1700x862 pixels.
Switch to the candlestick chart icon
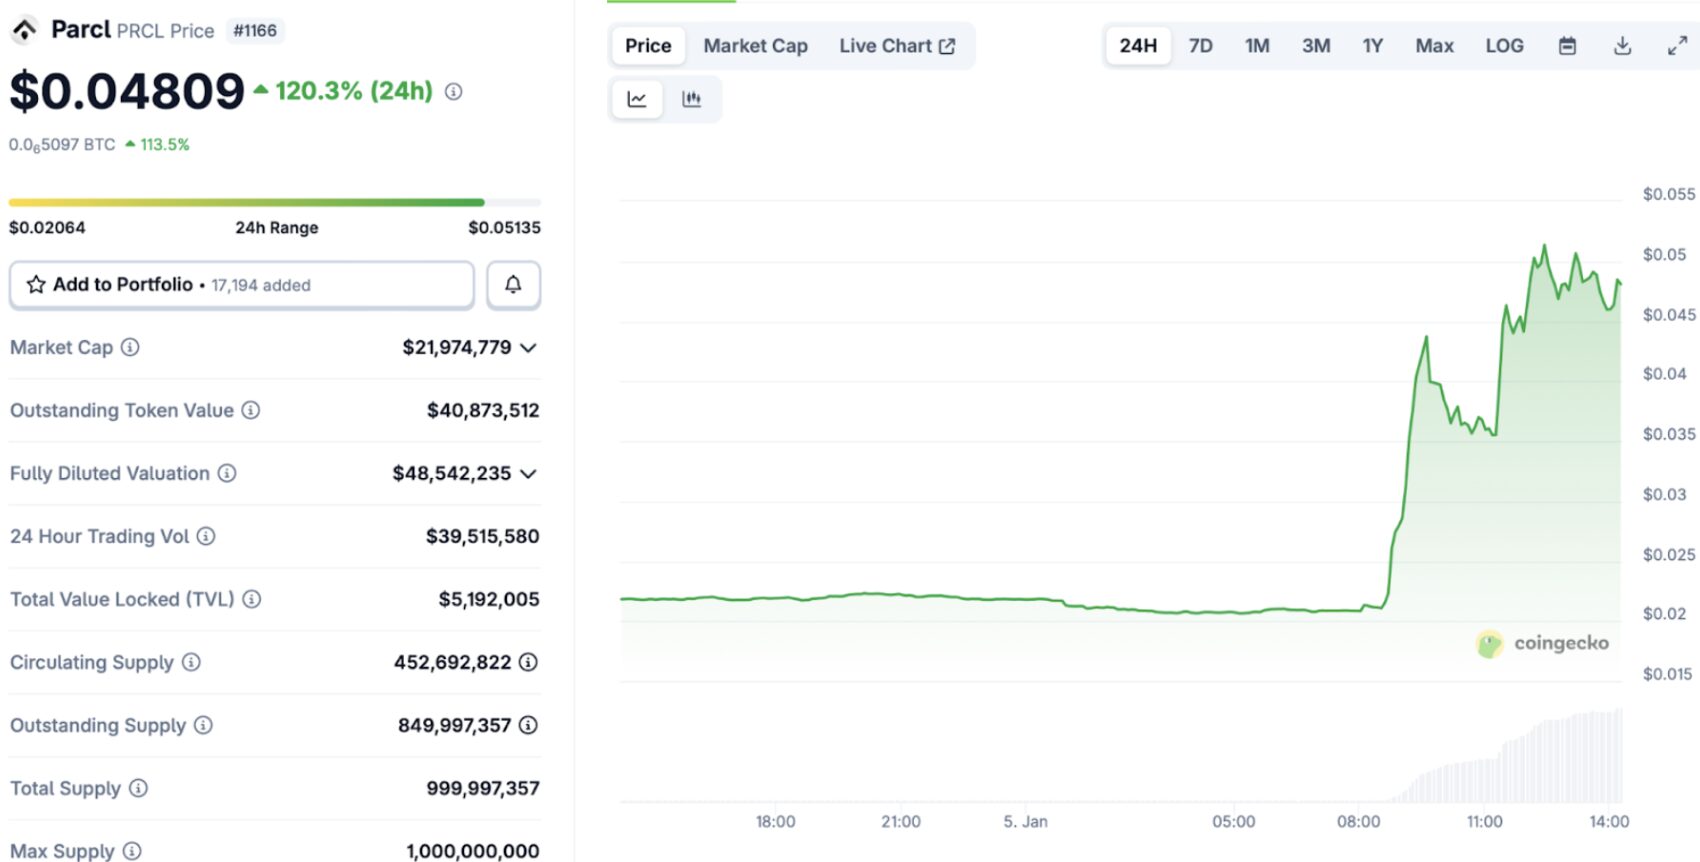click(x=691, y=99)
